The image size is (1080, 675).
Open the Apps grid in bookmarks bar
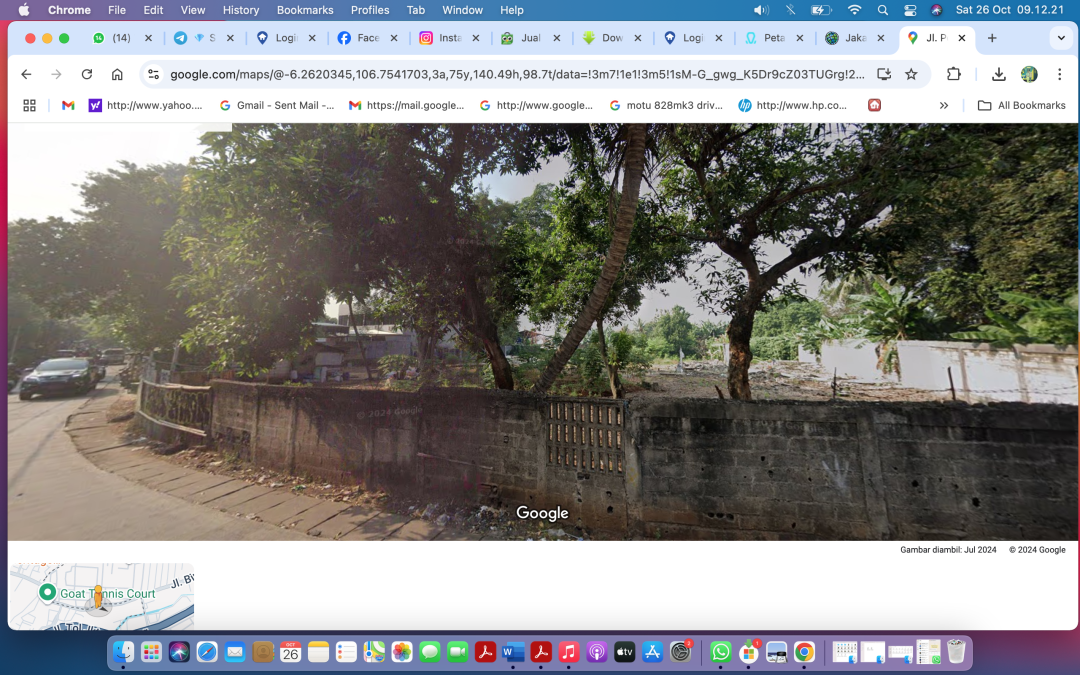(29, 105)
